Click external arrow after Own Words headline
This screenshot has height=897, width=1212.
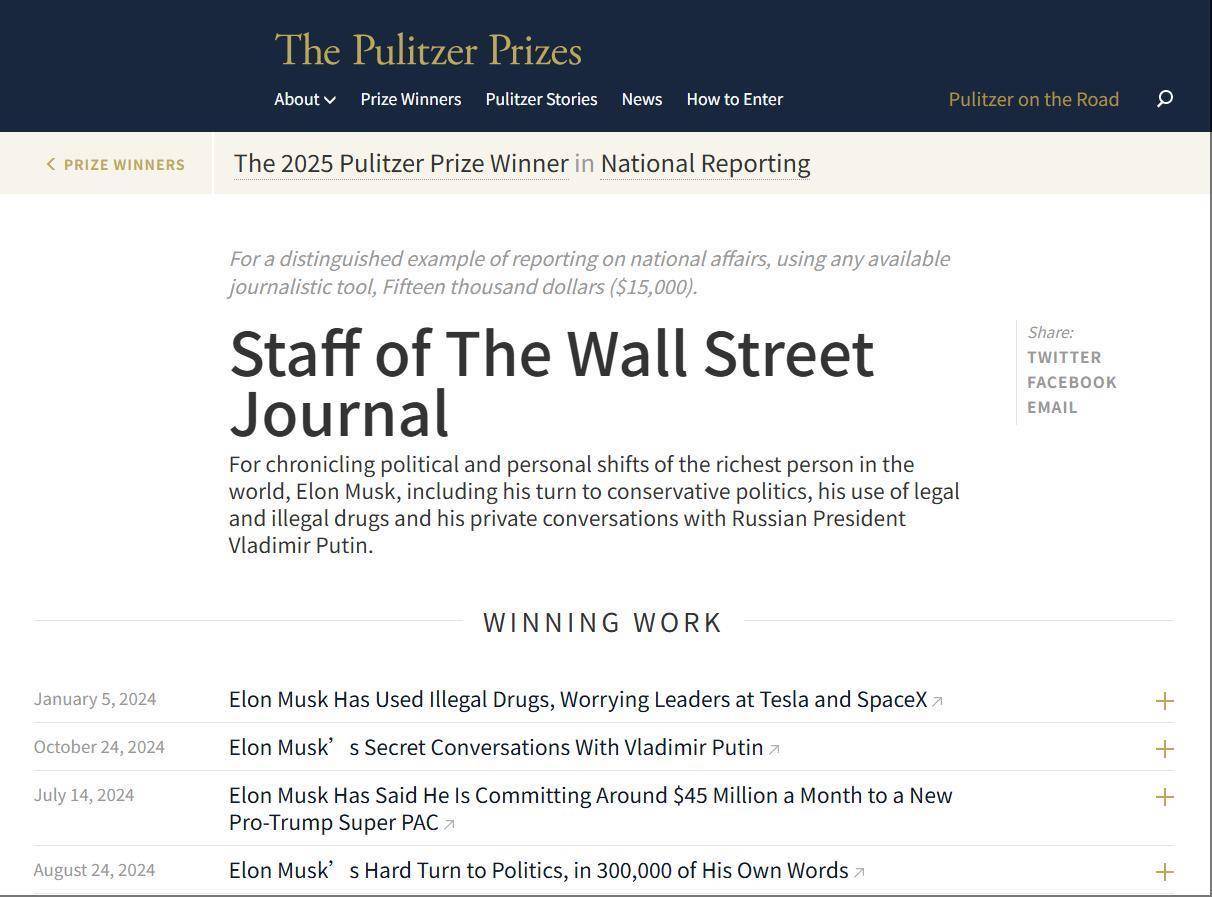[x=859, y=873]
